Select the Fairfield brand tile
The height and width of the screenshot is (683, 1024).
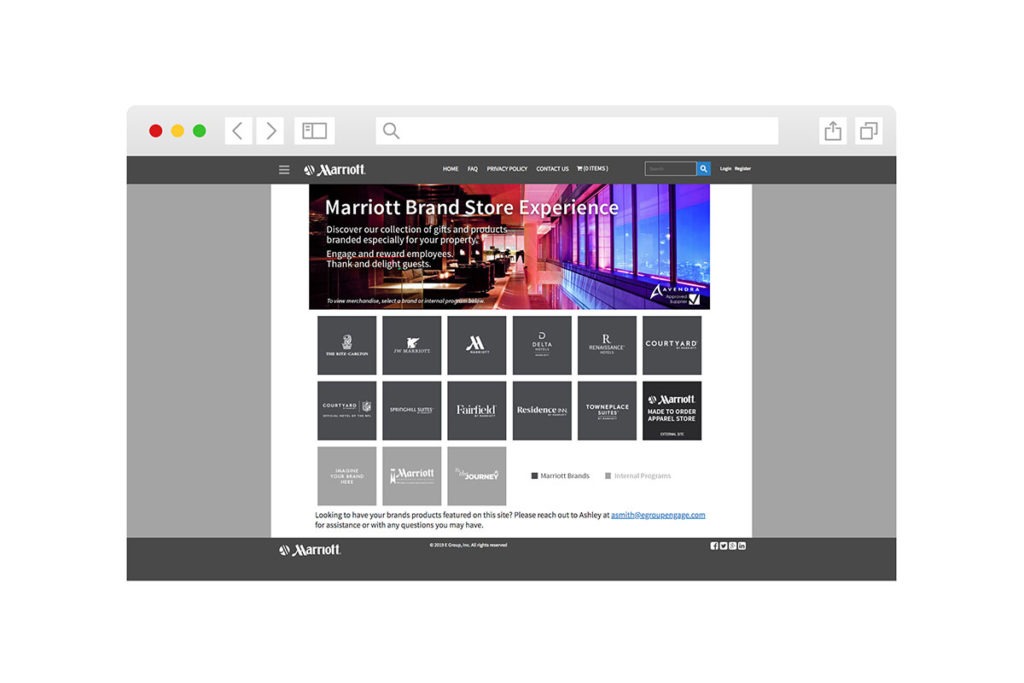click(x=477, y=411)
